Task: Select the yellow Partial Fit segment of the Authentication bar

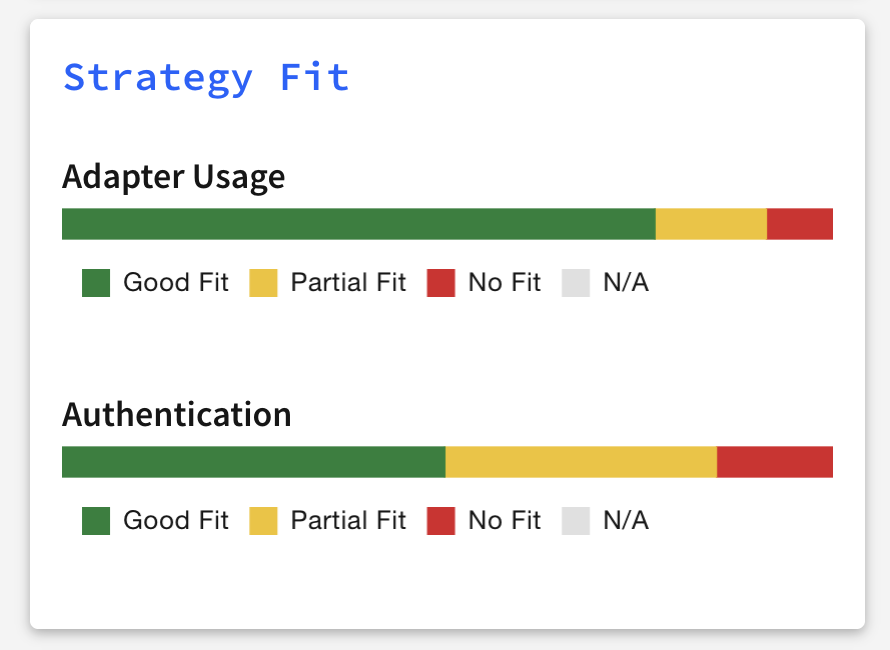Action: 581,462
